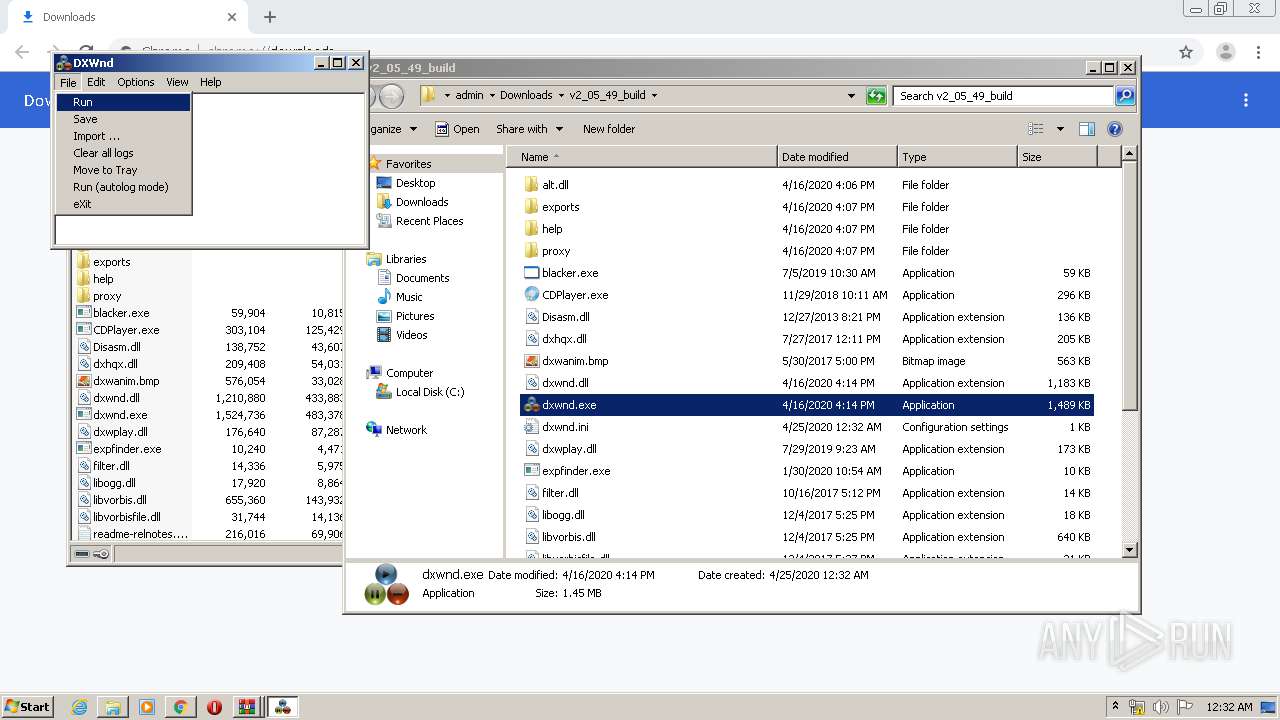Expand the Downloads breadcrumb arrow

pyautogui.click(x=561, y=96)
